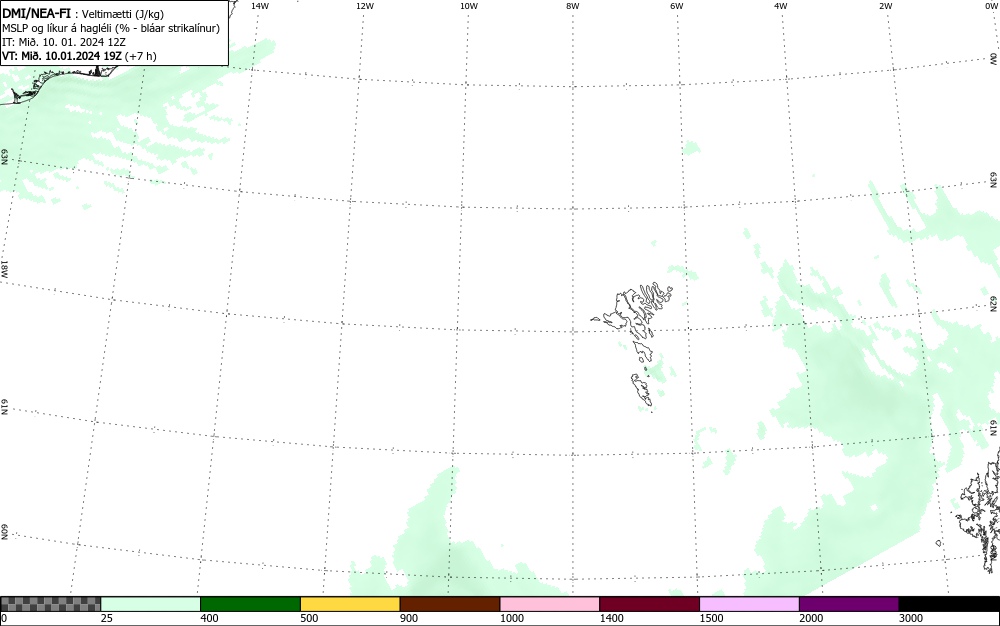1000x626 pixels.
Task: Select the light green 25–400 legend swatch
Action: pyautogui.click(x=151, y=604)
